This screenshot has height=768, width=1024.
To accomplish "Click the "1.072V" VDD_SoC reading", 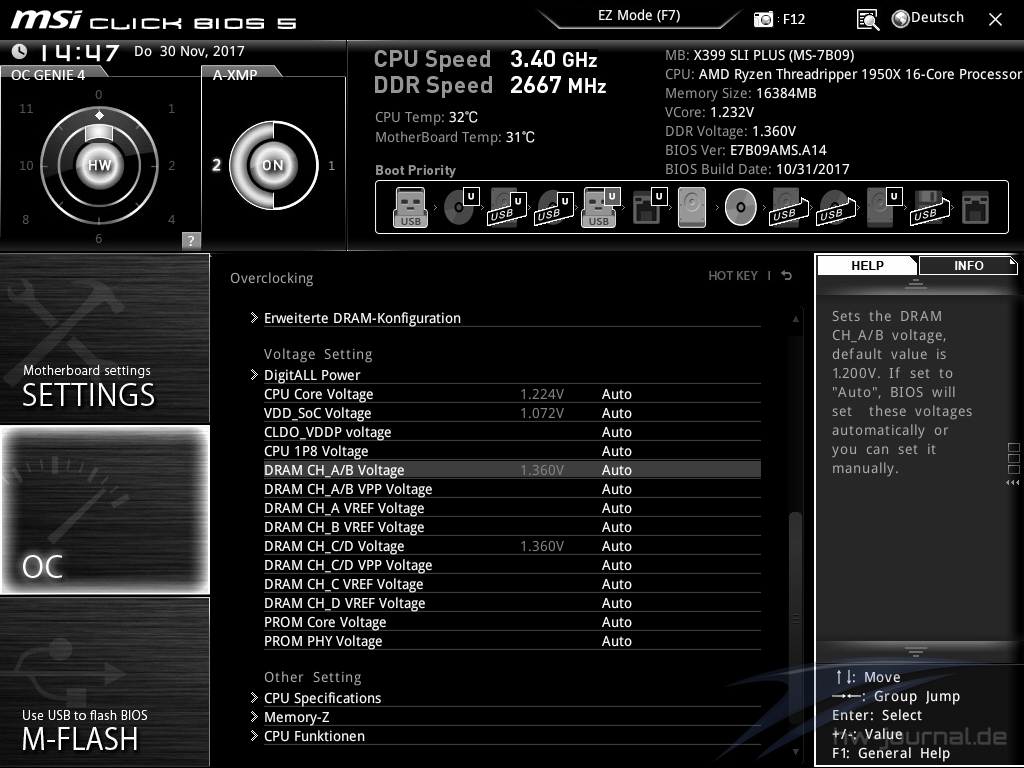I will (x=542, y=413).
